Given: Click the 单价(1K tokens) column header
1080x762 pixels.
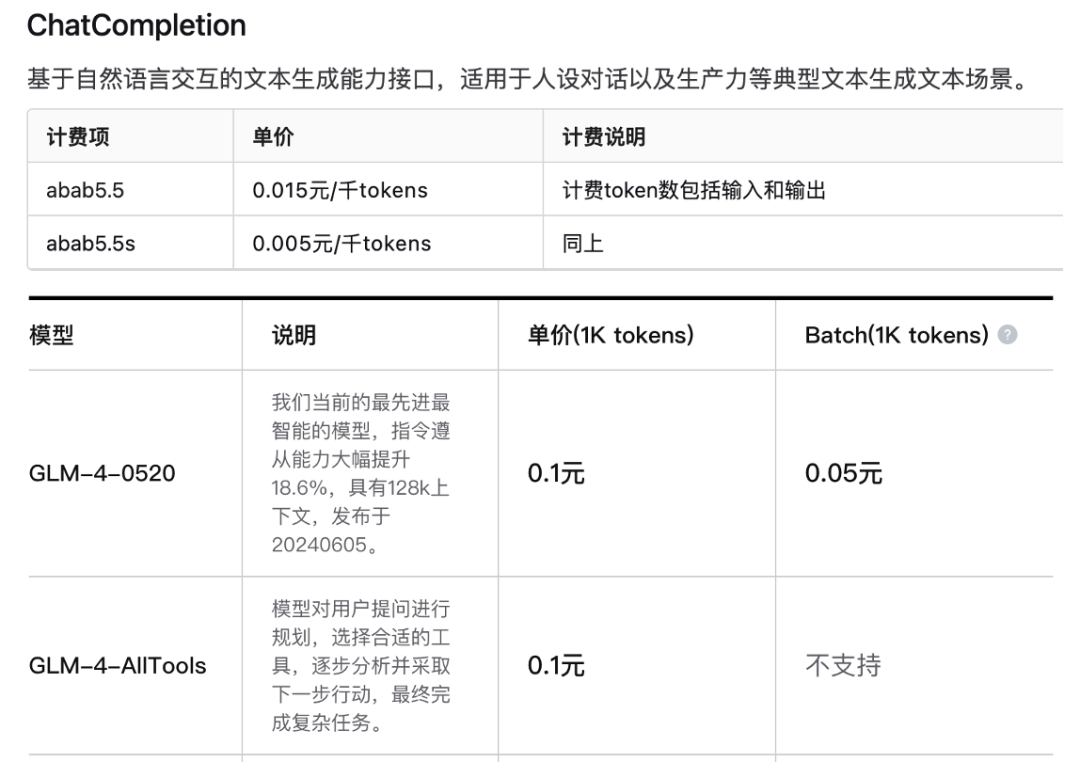Looking at the screenshot, I should (x=610, y=336).
